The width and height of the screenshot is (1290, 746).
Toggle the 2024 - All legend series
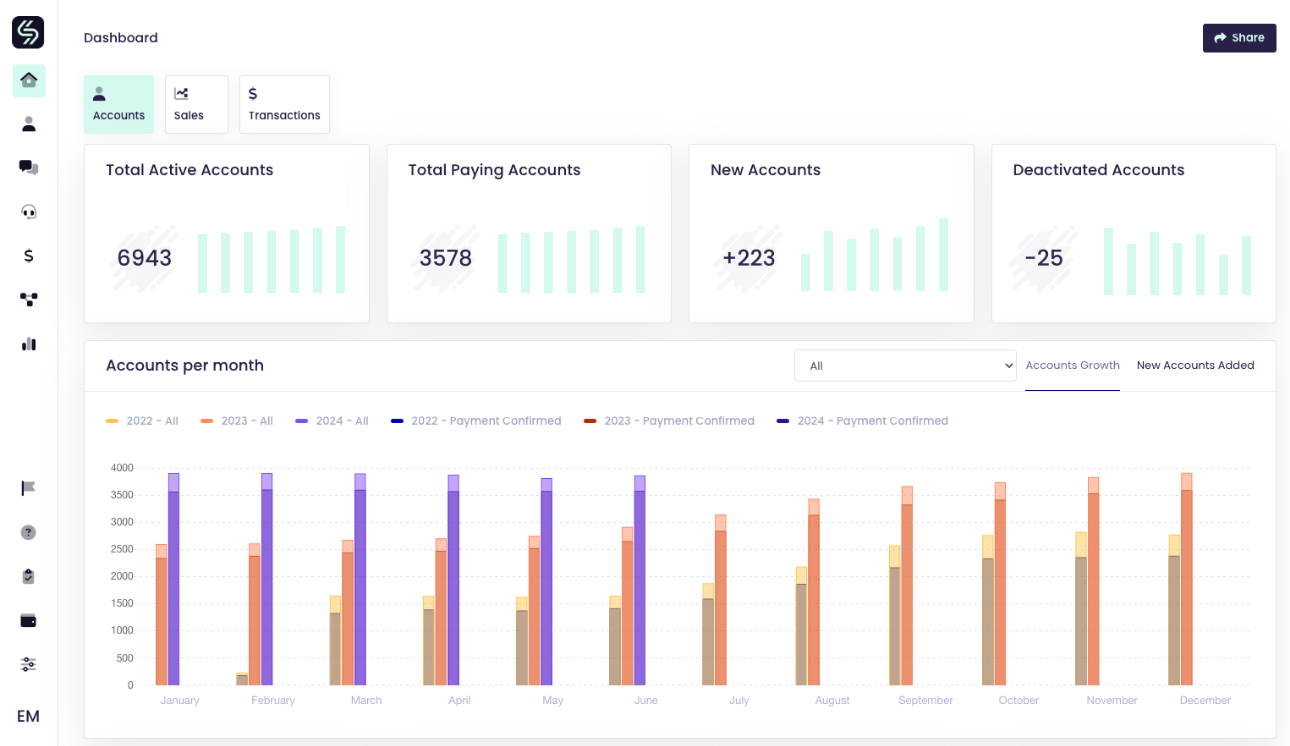(x=331, y=421)
